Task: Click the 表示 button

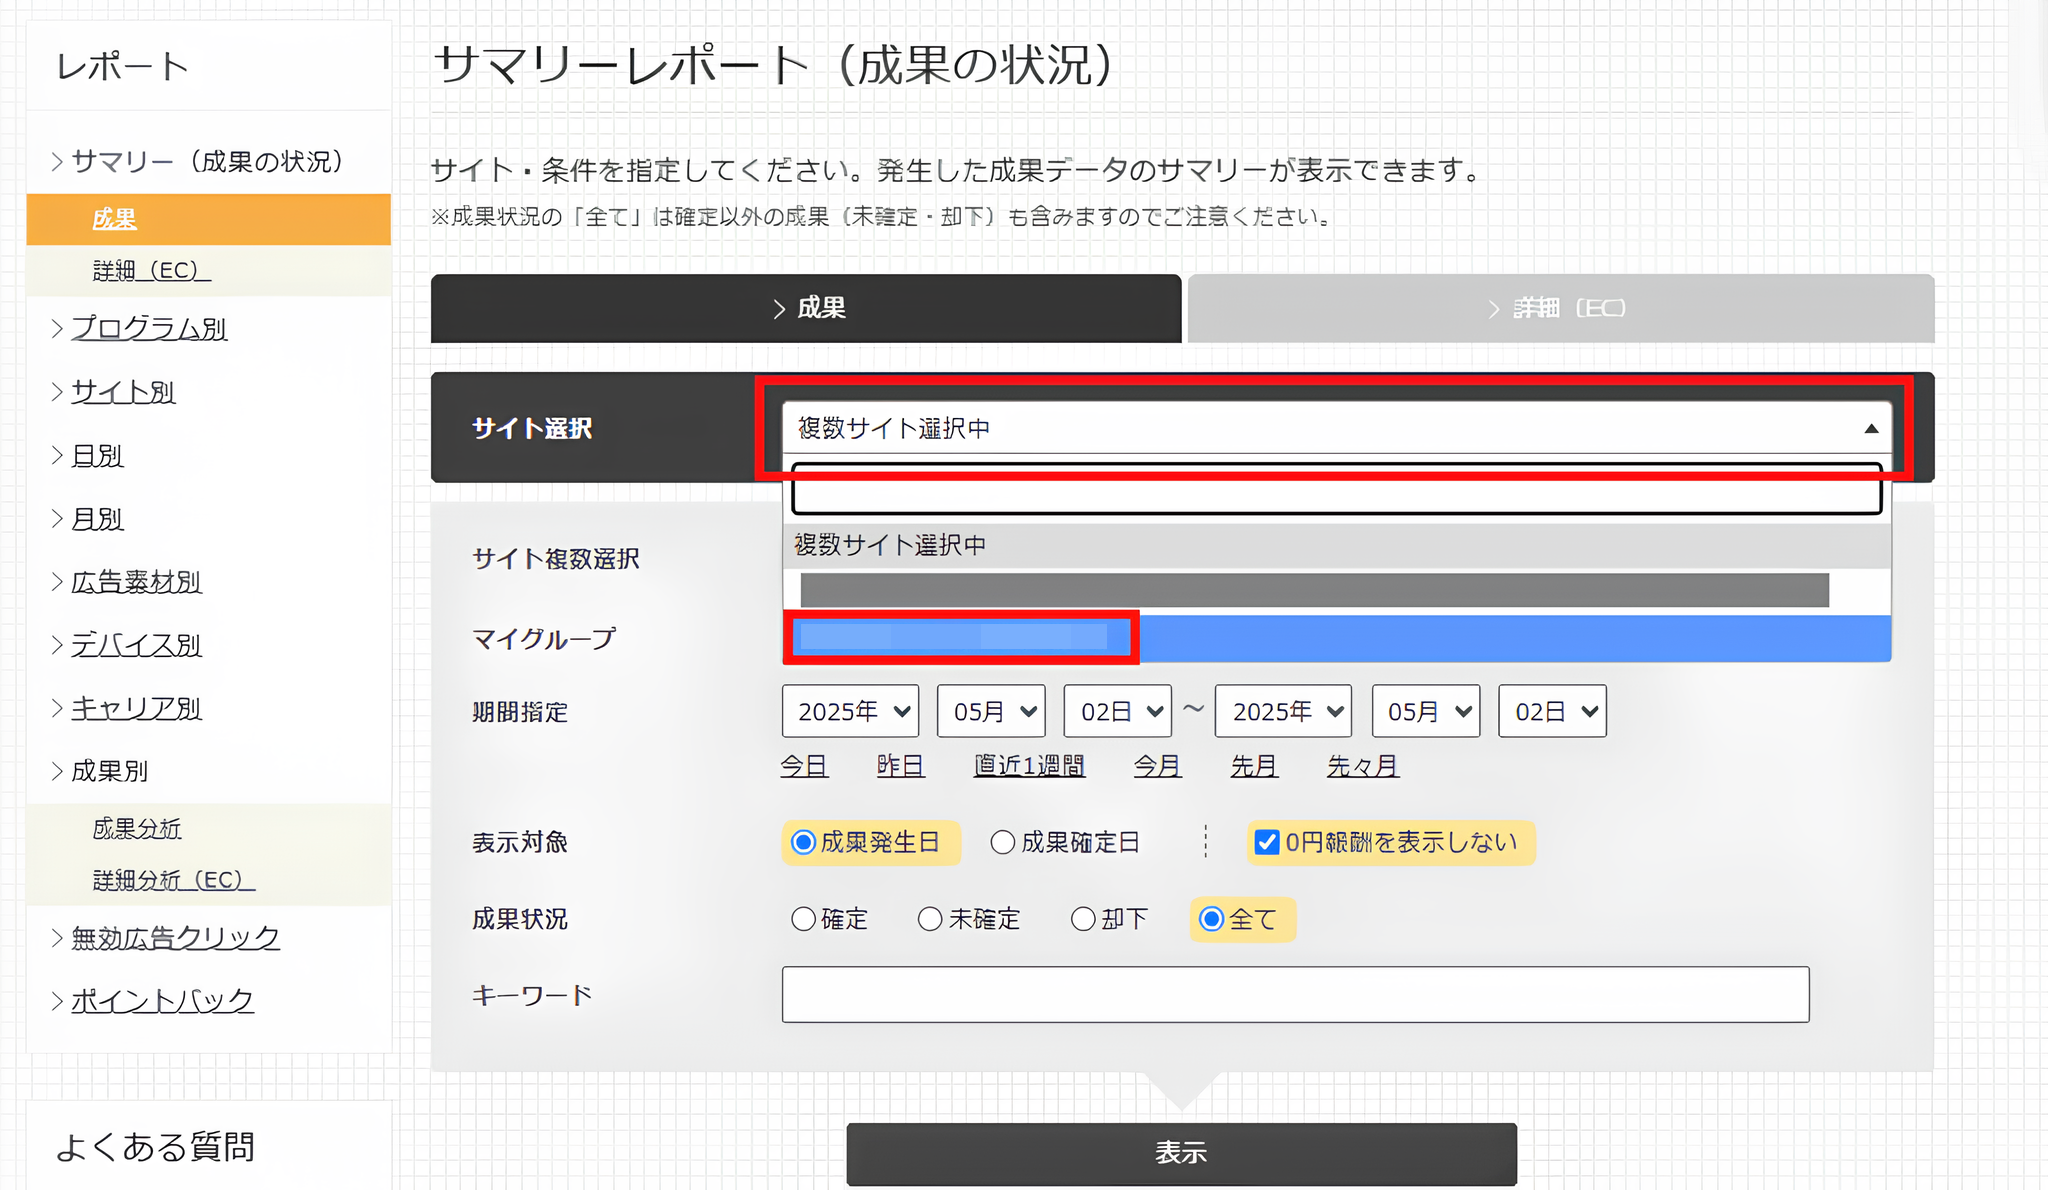Action: point(1181,1152)
